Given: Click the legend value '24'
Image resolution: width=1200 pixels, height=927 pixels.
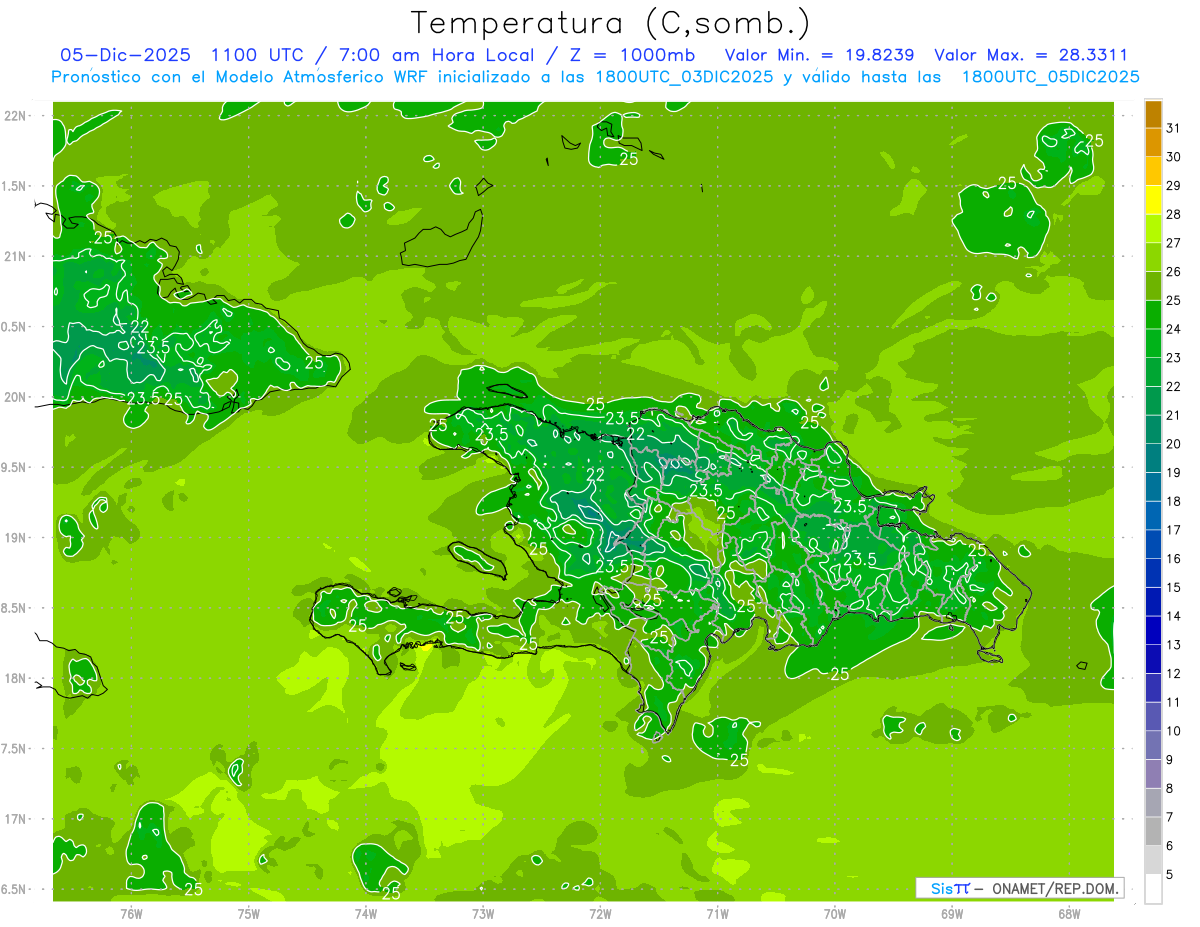Looking at the screenshot, I should (1174, 329).
